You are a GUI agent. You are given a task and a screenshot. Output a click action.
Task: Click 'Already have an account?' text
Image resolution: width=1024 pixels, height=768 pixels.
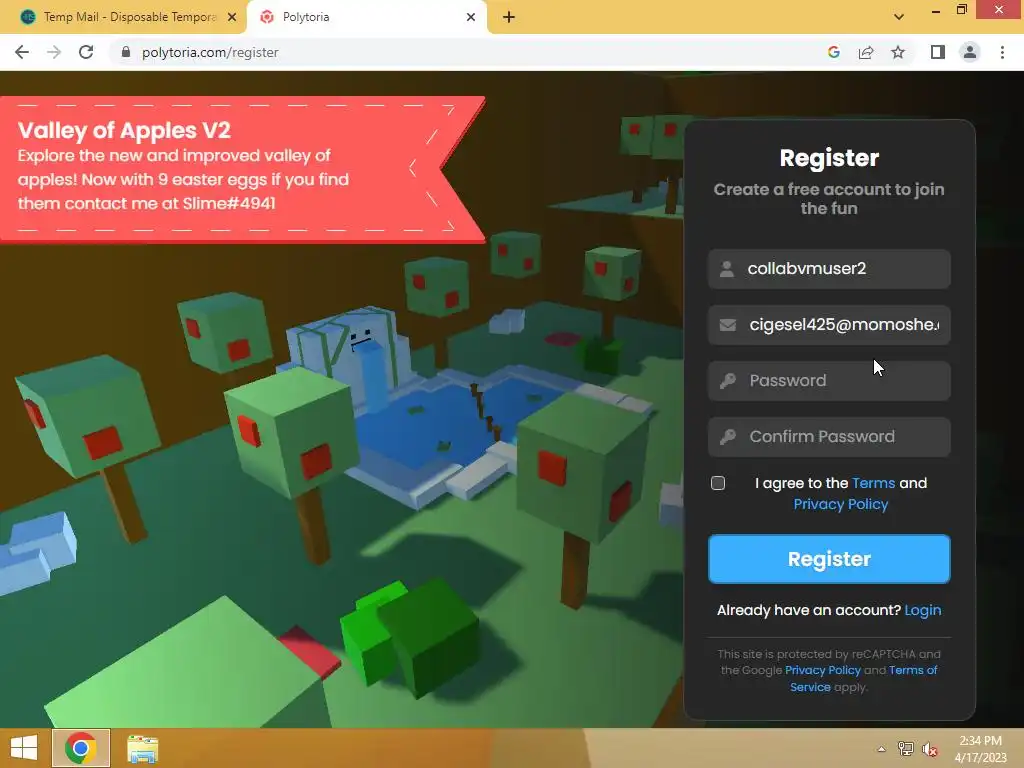pyautogui.click(x=808, y=610)
